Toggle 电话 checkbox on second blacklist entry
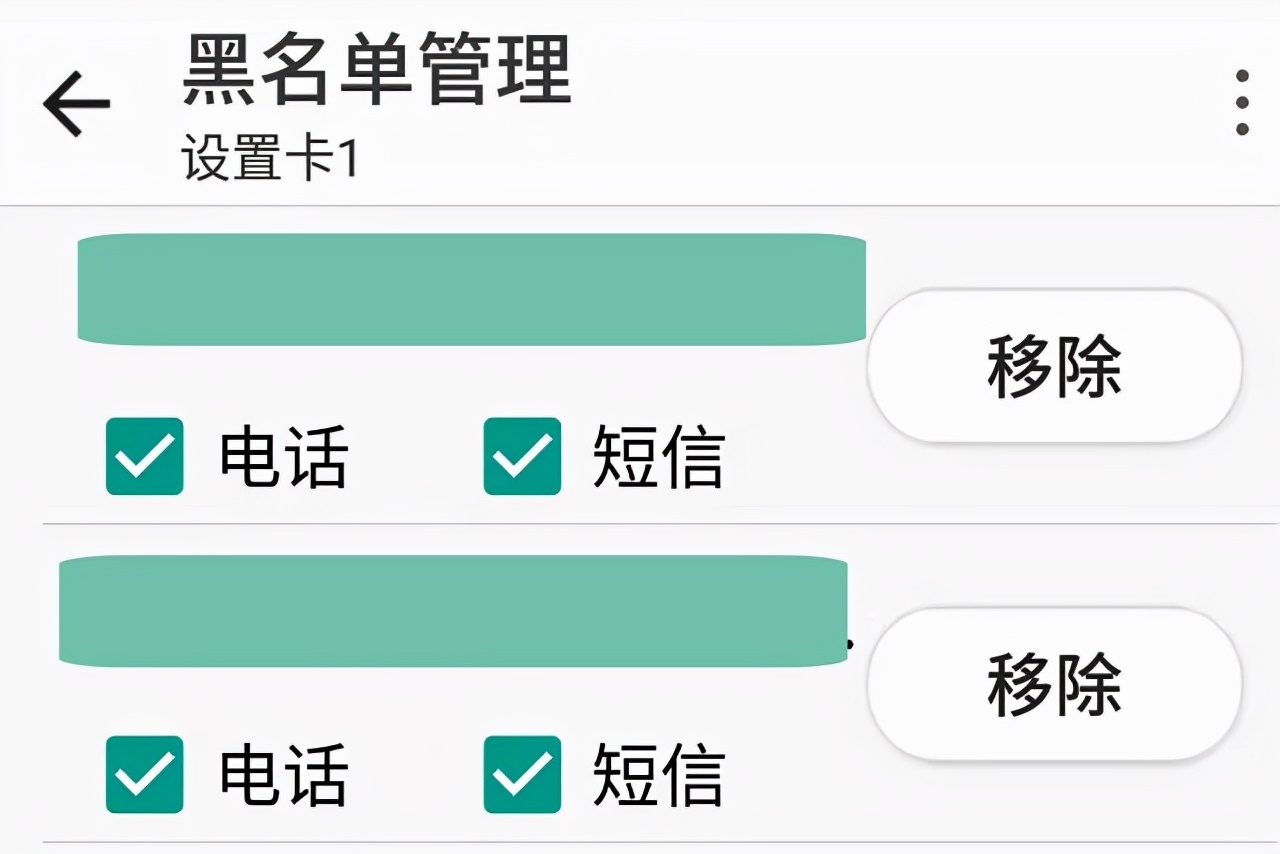 [x=145, y=774]
